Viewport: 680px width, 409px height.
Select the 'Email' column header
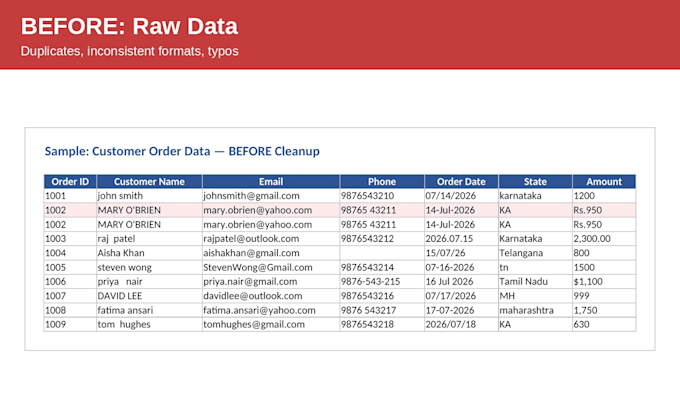coord(271,181)
